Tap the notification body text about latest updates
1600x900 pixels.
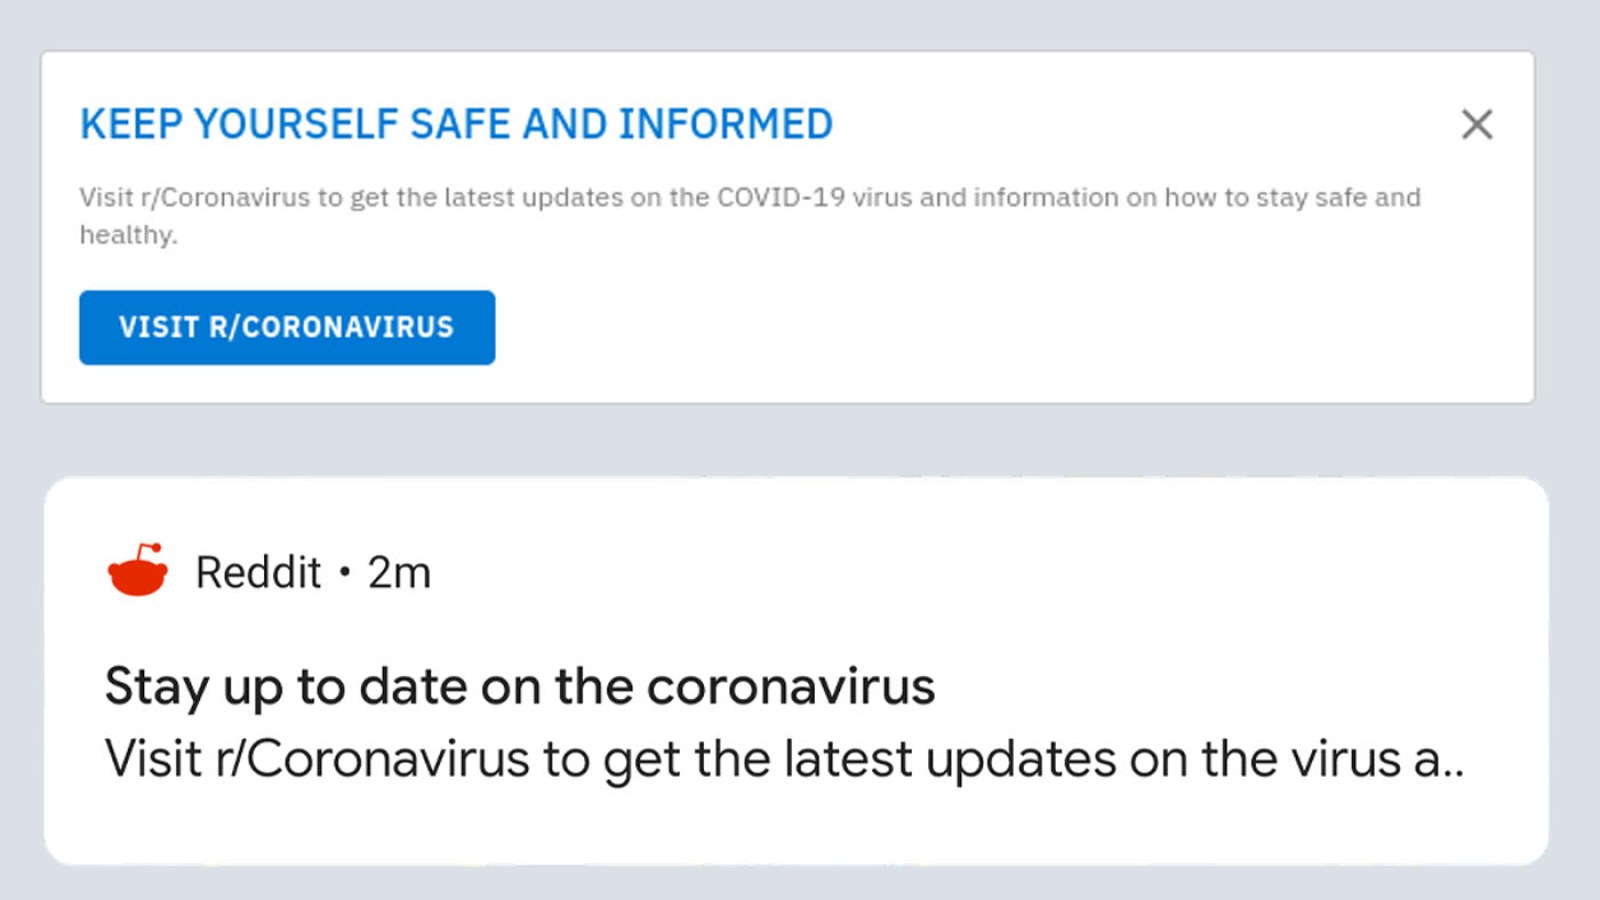(x=783, y=759)
